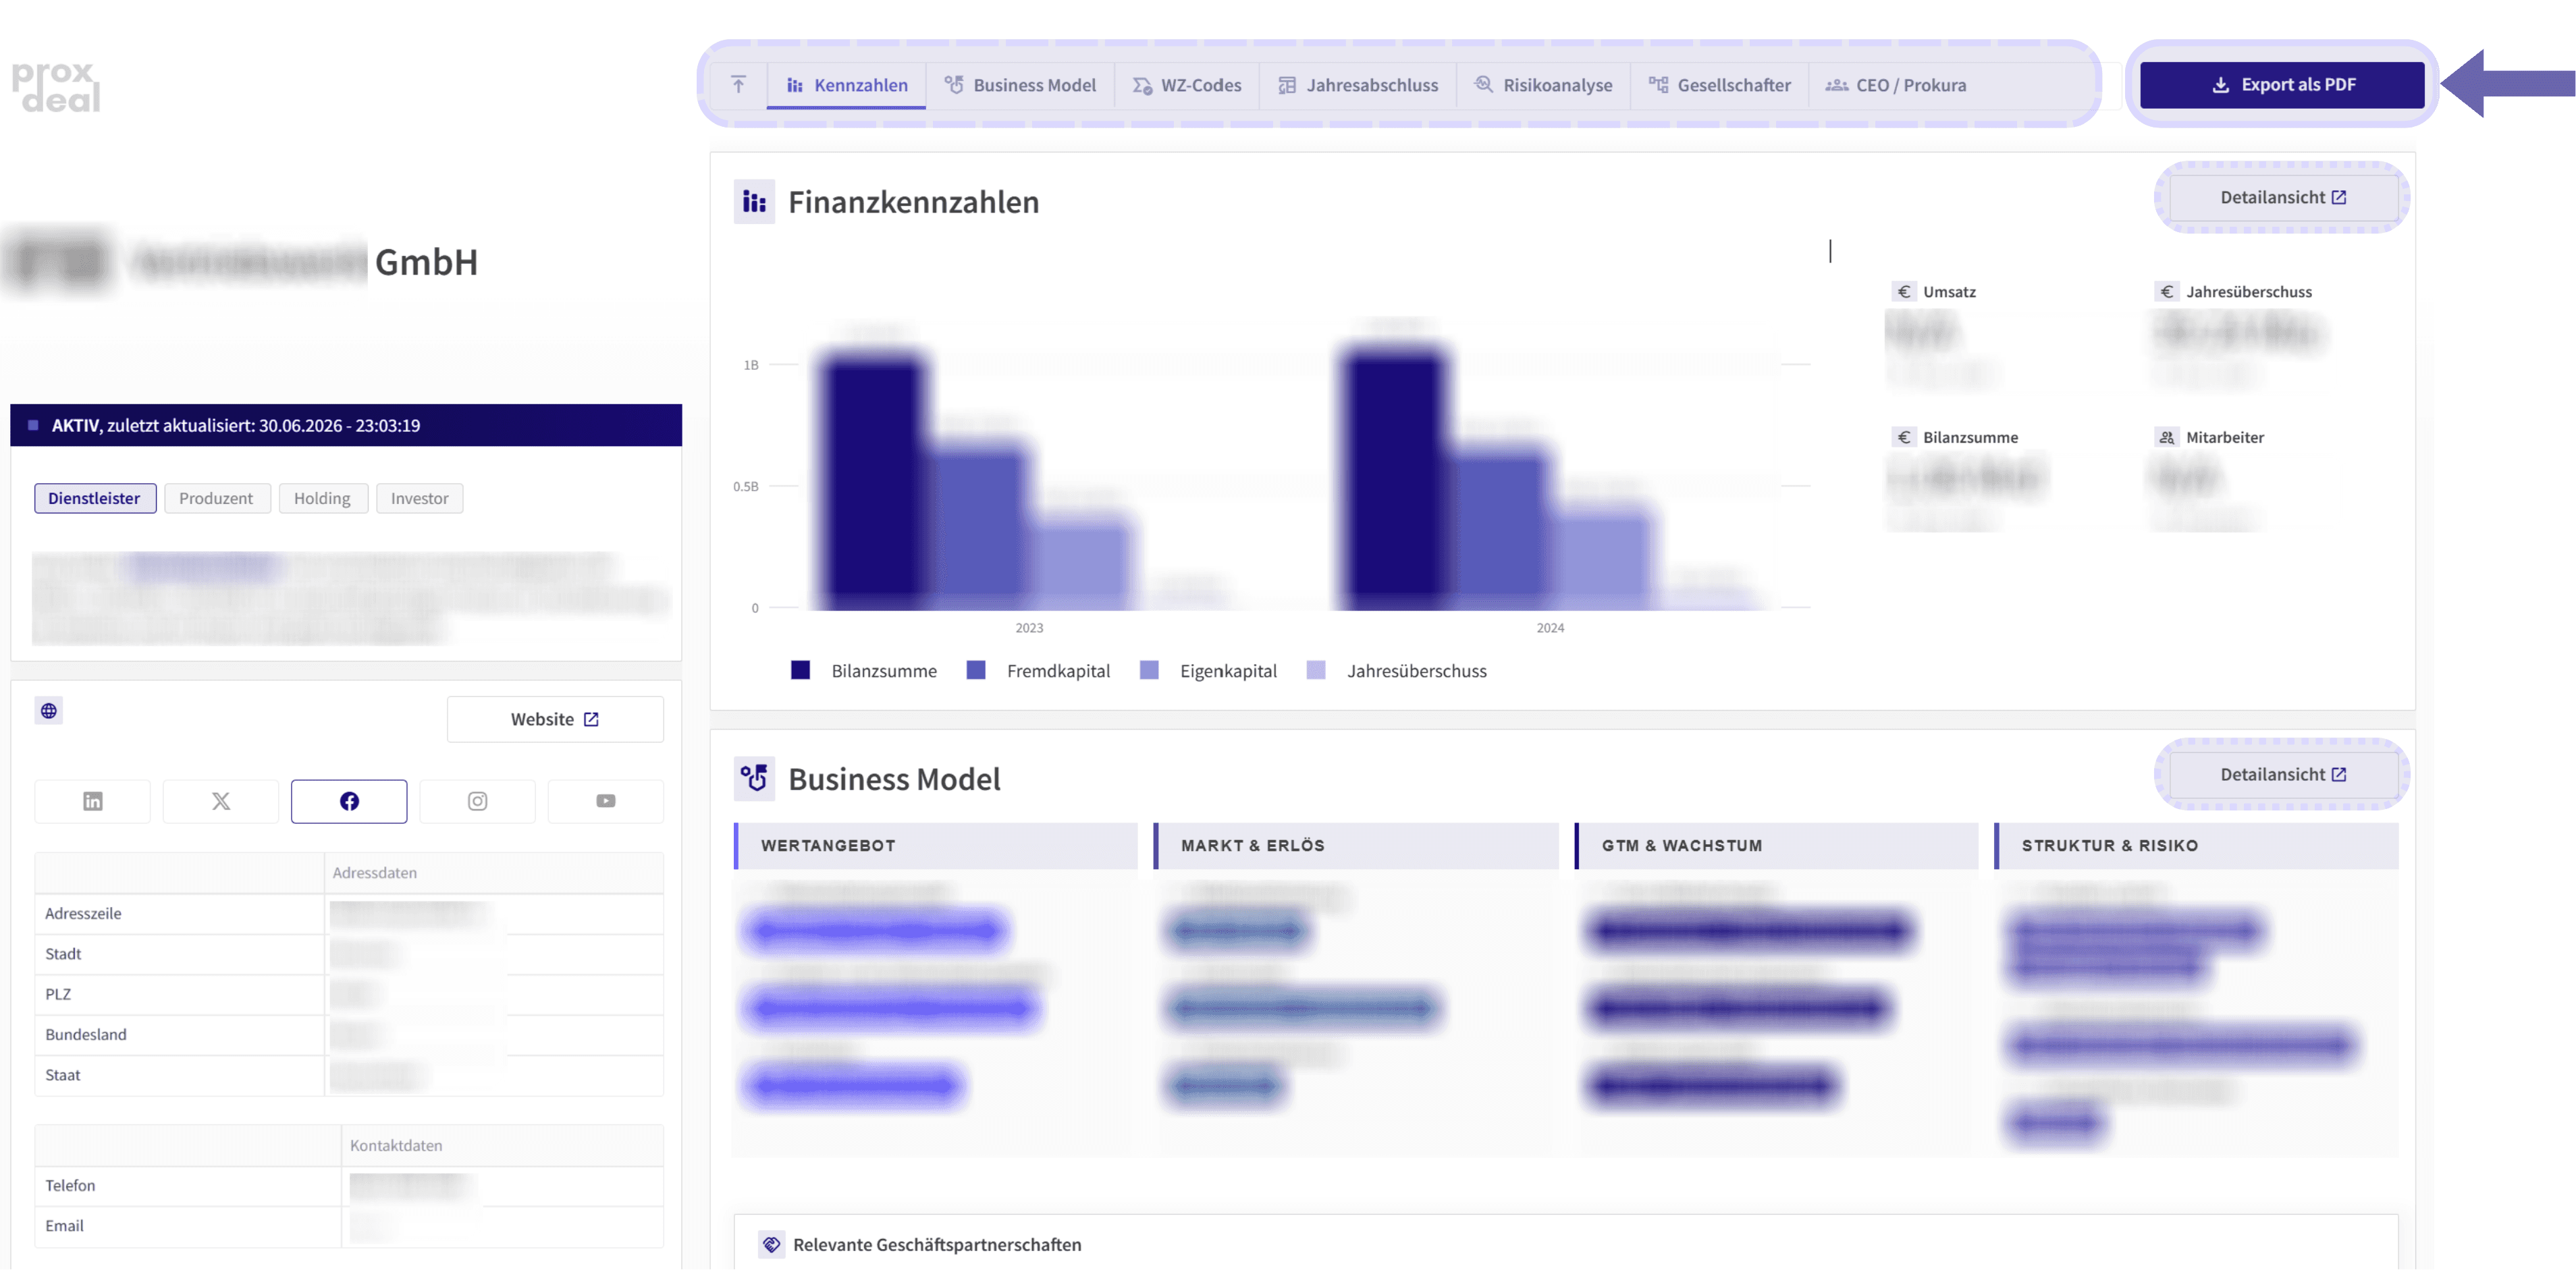Open the Facebook social icon
The width and height of the screenshot is (2576, 1270).
click(x=349, y=801)
